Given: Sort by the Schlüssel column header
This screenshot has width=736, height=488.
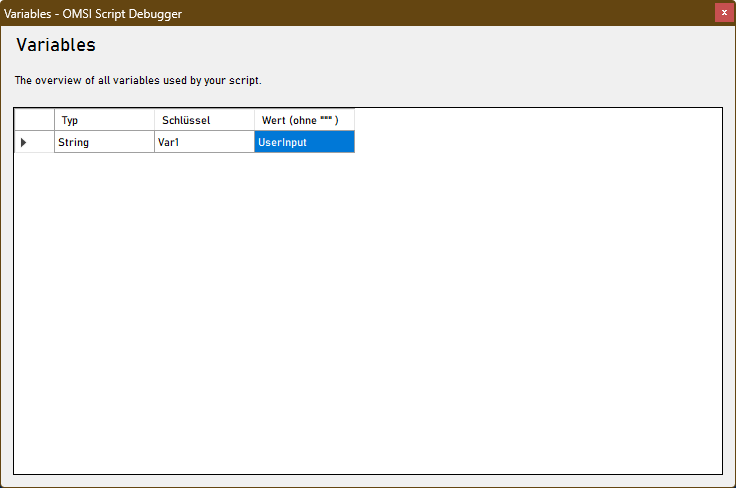Looking at the screenshot, I should pos(204,120).
